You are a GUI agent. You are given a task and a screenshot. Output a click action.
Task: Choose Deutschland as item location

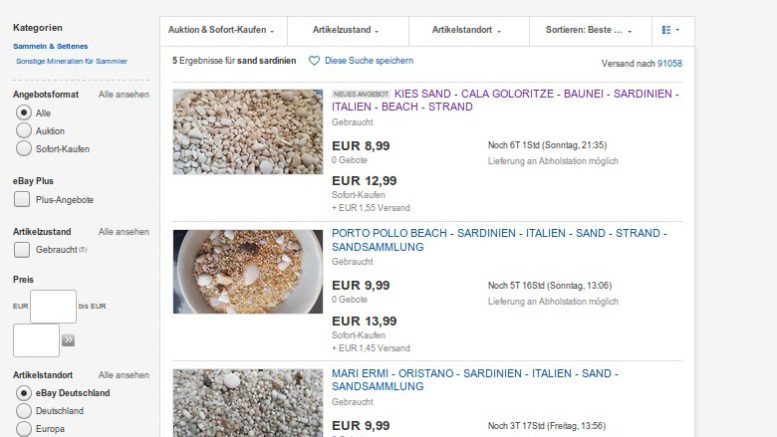(x=24, y=411)
